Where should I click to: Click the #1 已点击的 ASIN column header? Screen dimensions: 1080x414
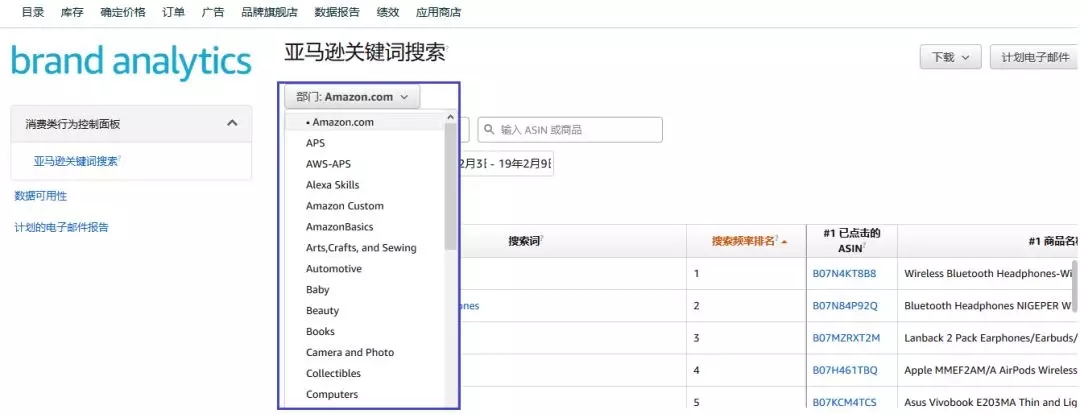point(851,241)
